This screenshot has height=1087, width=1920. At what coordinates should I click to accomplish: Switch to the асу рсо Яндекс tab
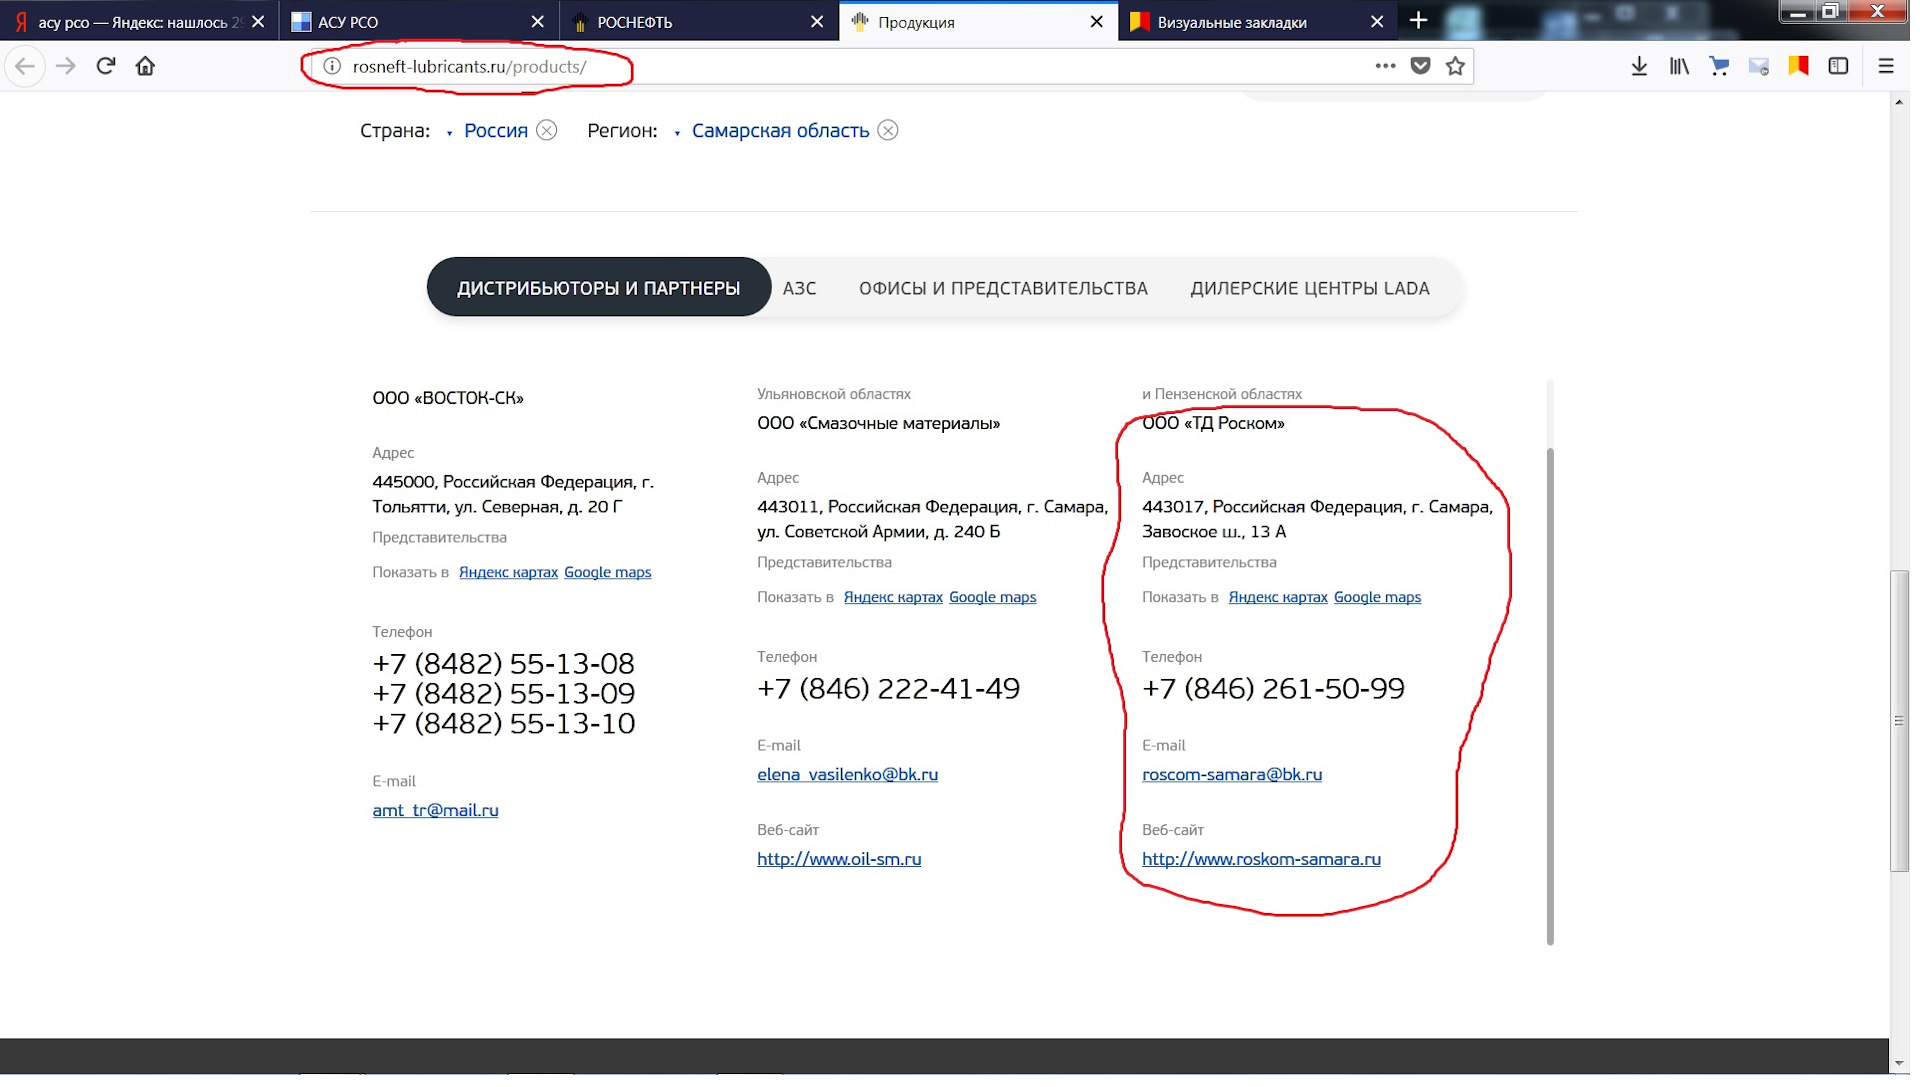click(140, 21)
